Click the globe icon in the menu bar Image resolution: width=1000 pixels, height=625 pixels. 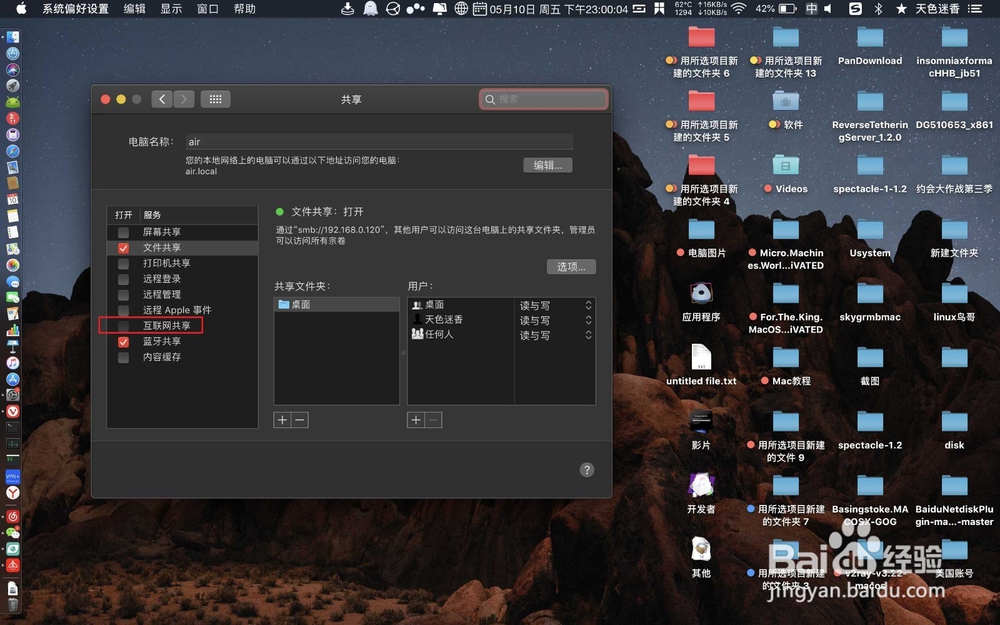pyautogui.click(x=459, y=9)
